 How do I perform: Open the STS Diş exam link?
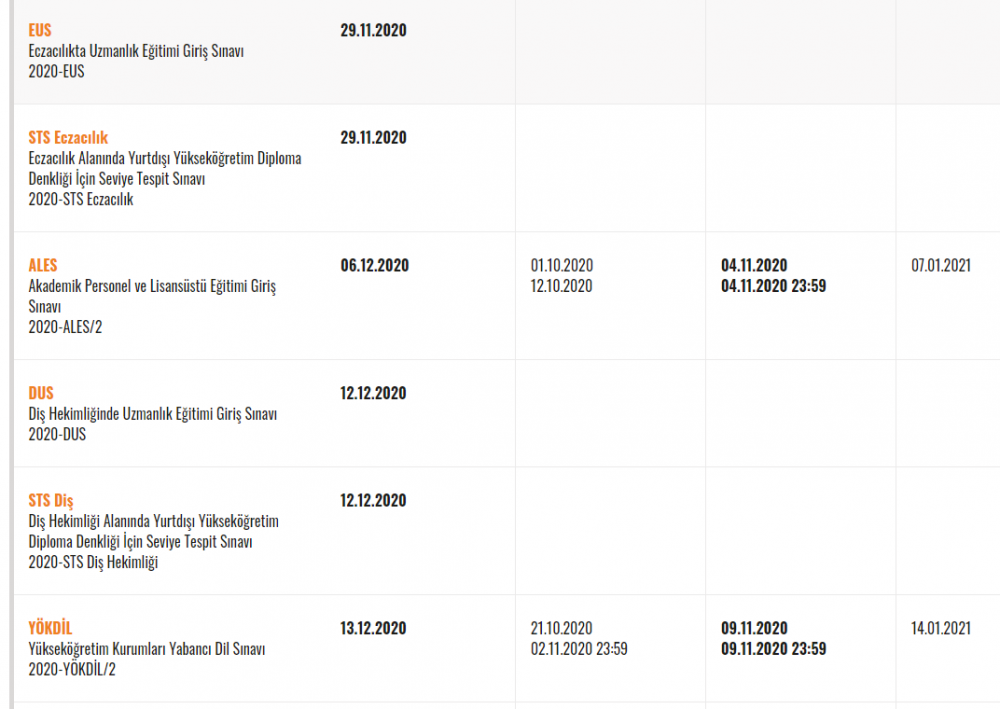click(x=51, y=500)
